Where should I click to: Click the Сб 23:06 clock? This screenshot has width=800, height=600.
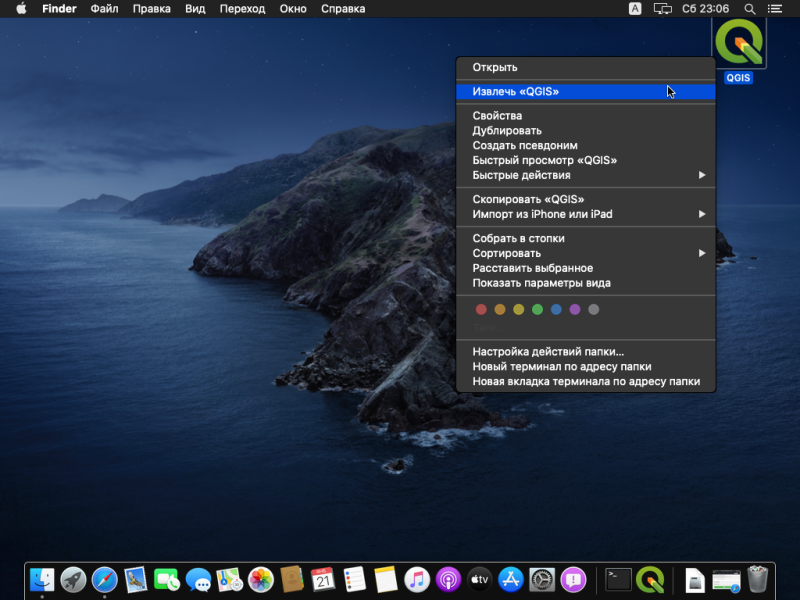(x=705, y=9)
